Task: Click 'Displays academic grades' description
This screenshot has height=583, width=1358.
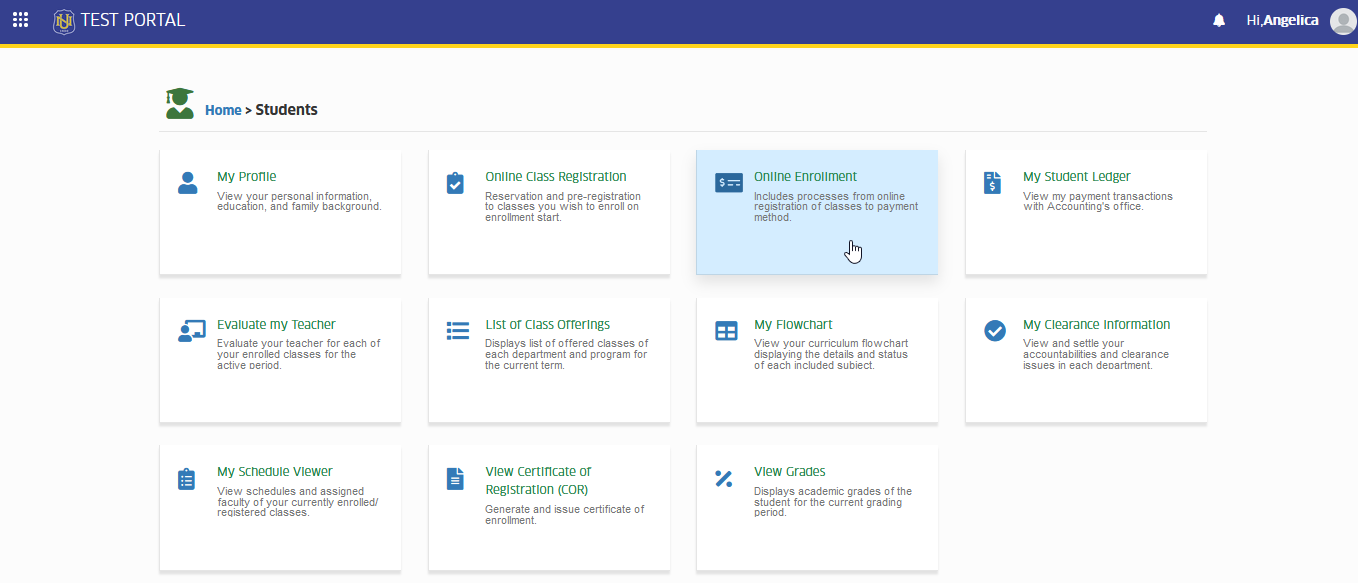Action: click(x=833, y=502)
